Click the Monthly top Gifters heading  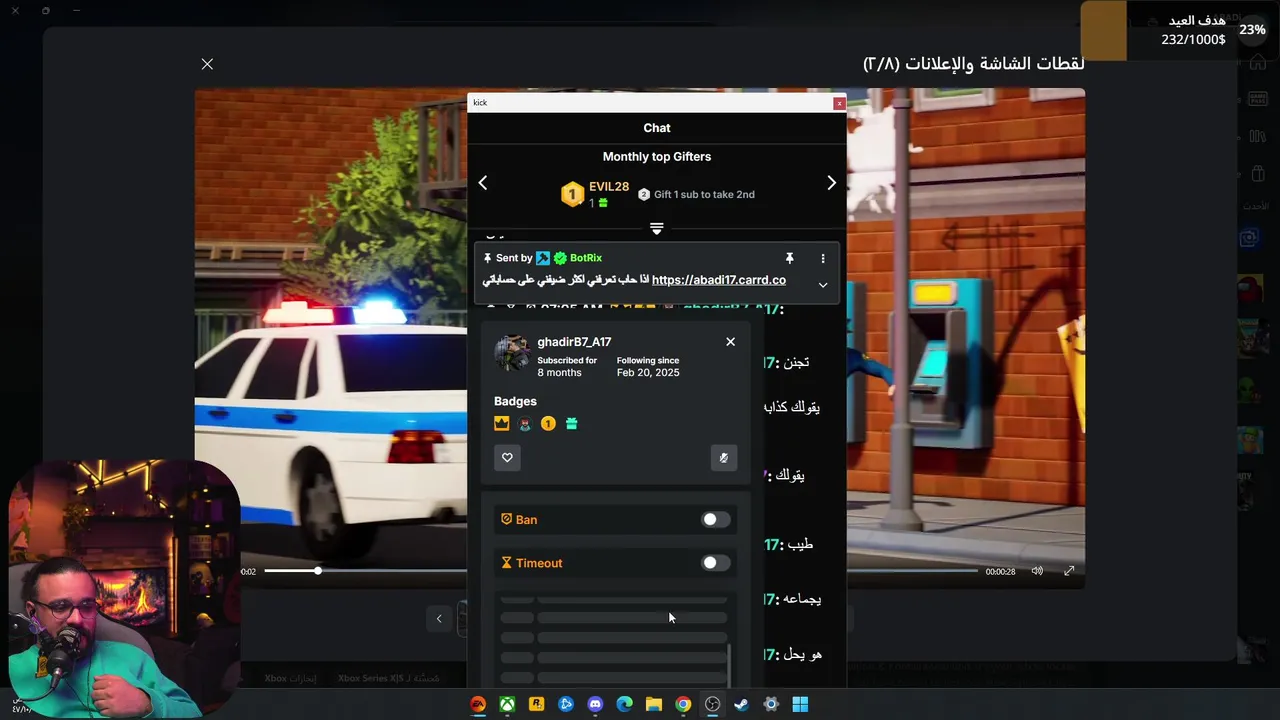(x=657, y=157)
